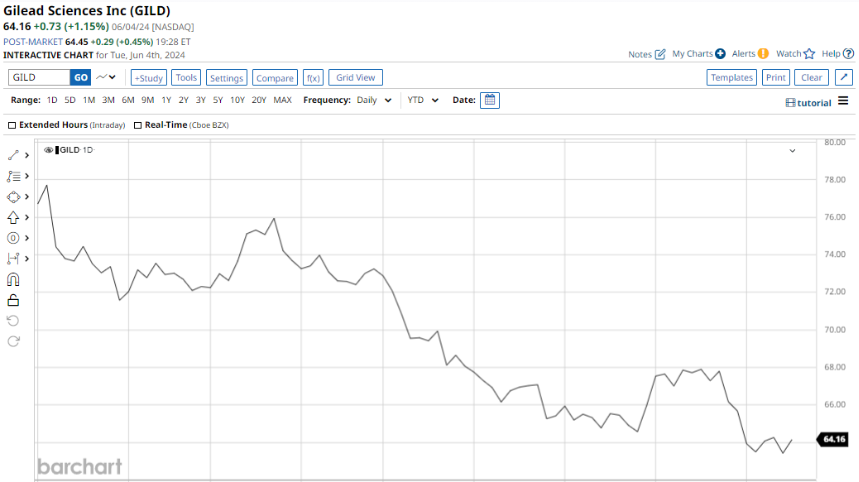The height and width of the screenshot is (482, 859).
Task: Expand the shapes tool submenu arrow
Action: coord(27,197)
